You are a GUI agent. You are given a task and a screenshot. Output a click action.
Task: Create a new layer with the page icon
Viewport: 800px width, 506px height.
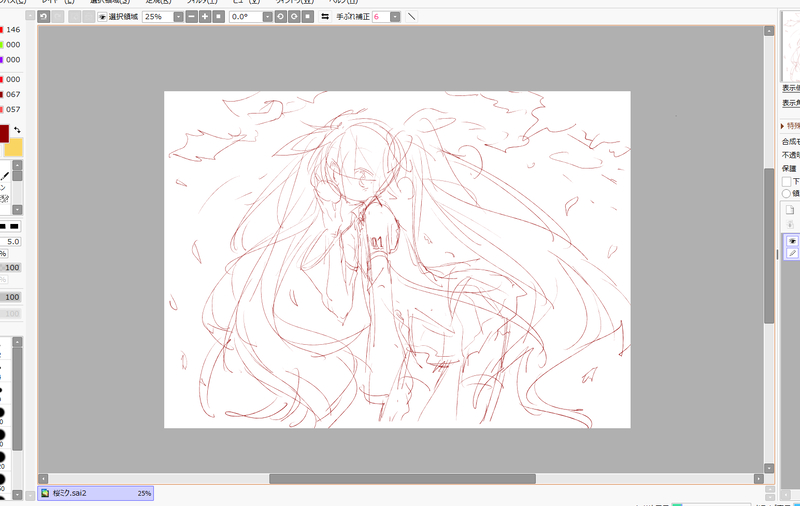790,210
